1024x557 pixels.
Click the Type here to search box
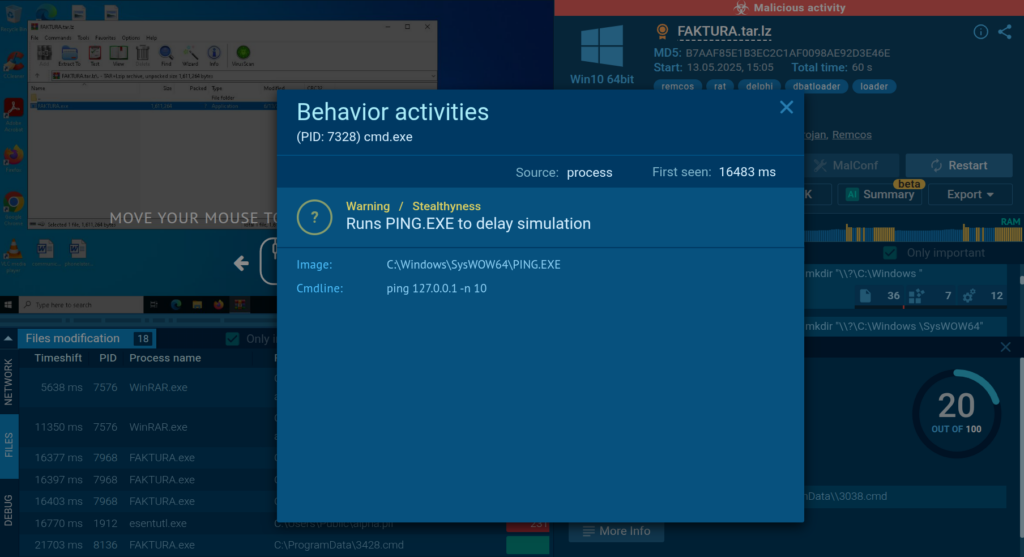point(81,305)
